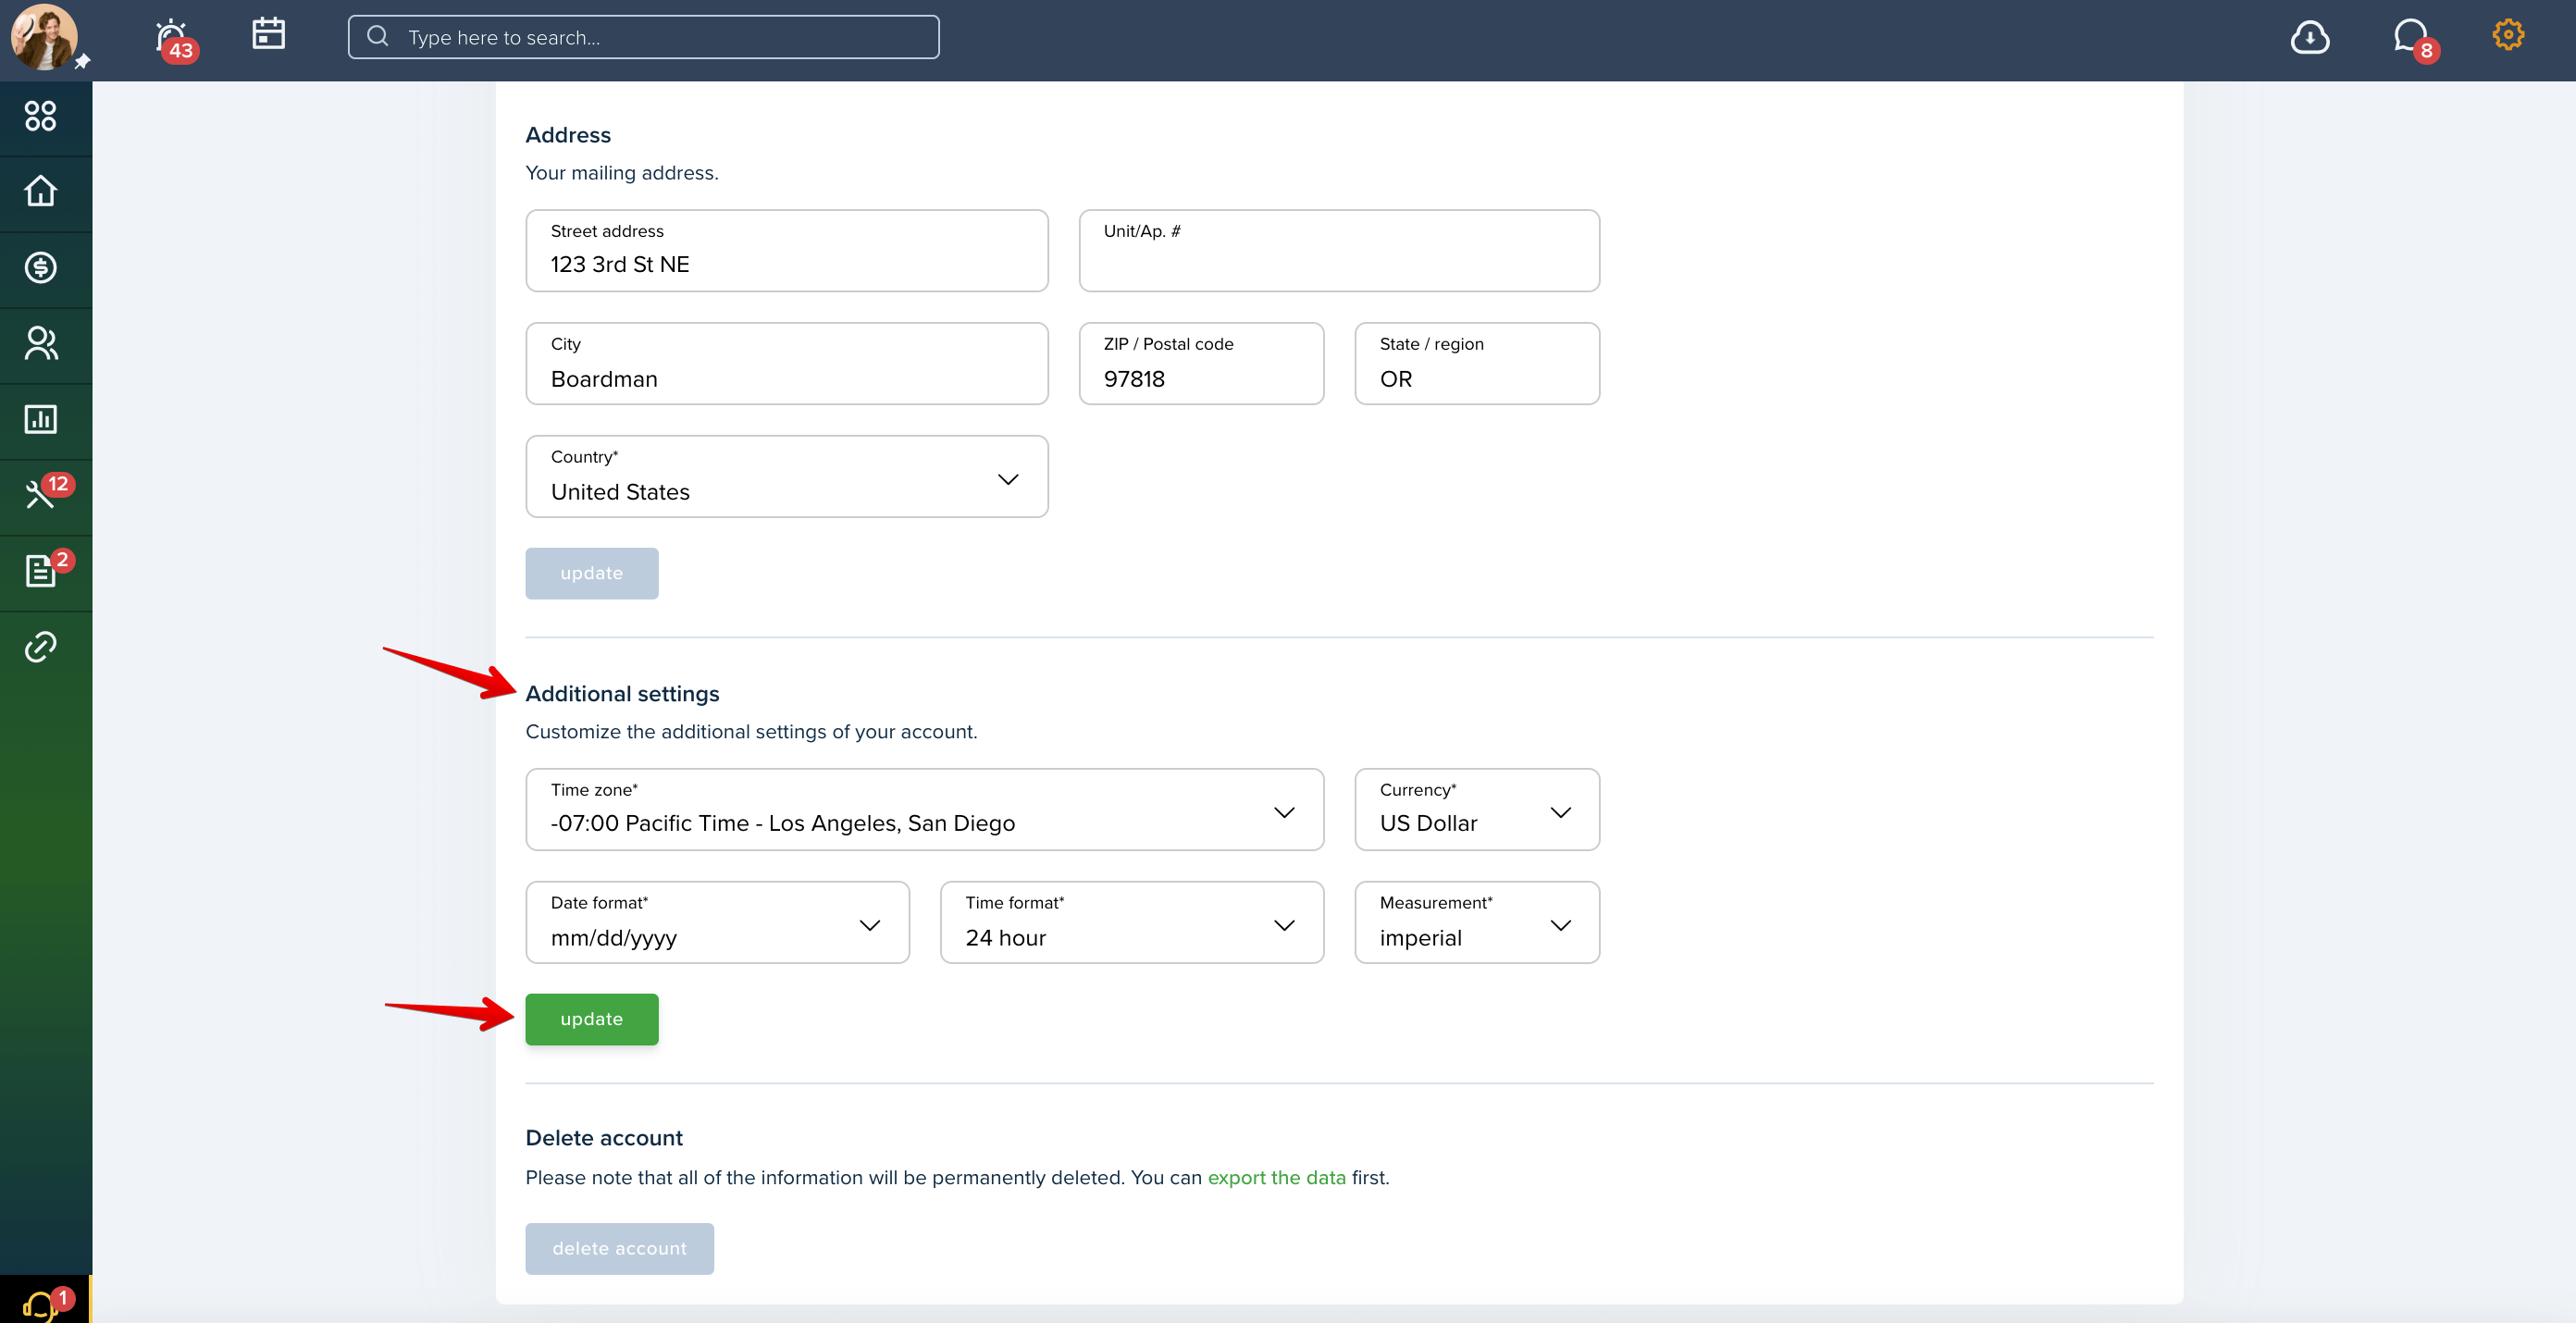
Task: Open the dashboard grid icon in sidebar
Action: click(x=41, y=116)
